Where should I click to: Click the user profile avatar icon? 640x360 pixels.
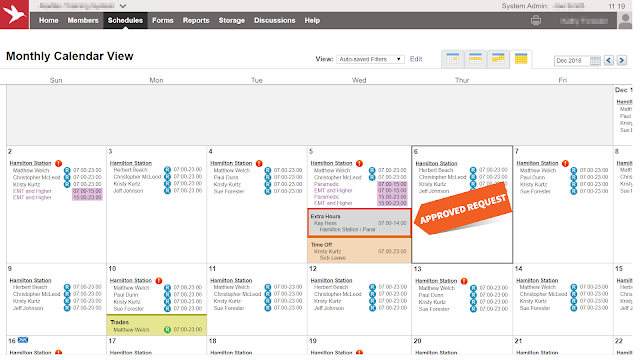625,21
